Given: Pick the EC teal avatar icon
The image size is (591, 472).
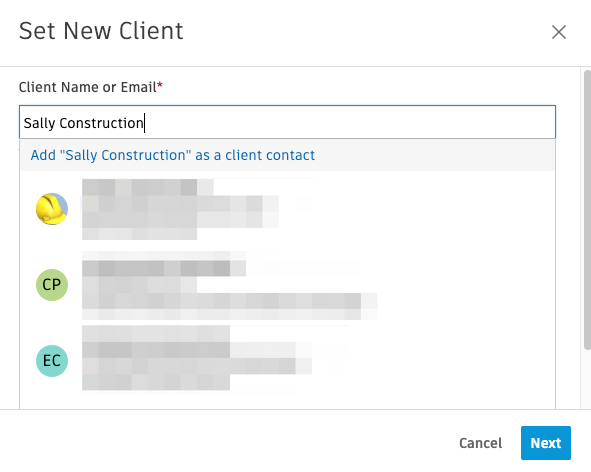Looking at the screenshot, I should (52, 361).
